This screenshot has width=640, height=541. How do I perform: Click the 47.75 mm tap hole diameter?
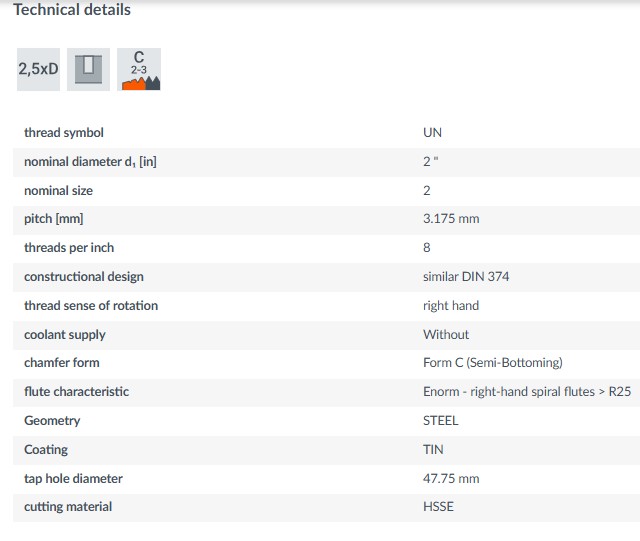[451, 479]
